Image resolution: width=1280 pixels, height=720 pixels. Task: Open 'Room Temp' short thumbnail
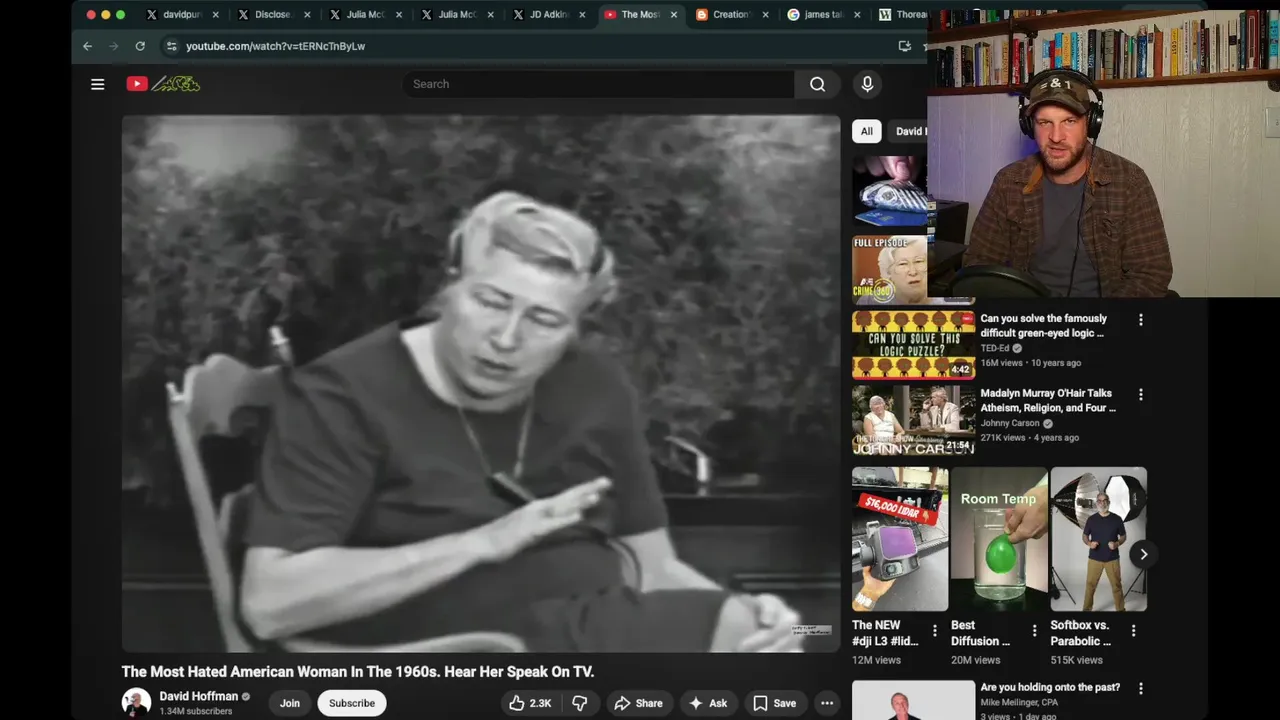999,539
